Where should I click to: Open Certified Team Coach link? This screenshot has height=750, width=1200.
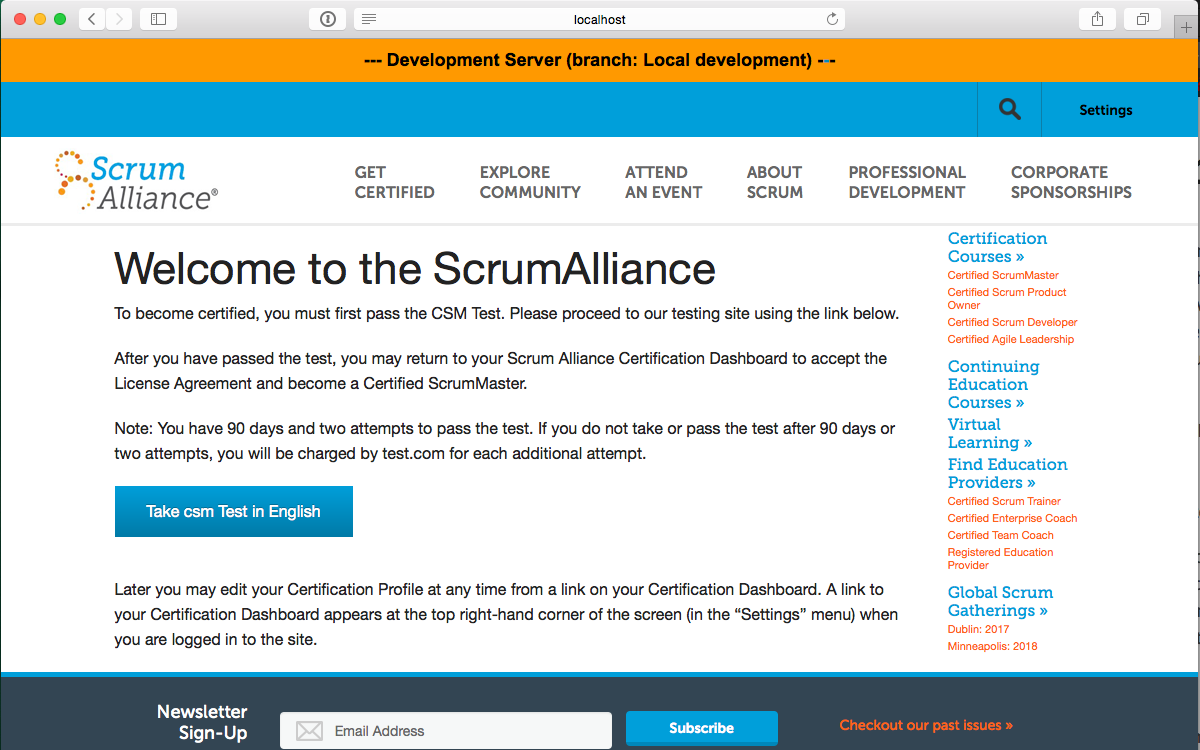click(x=1001, y=535)
